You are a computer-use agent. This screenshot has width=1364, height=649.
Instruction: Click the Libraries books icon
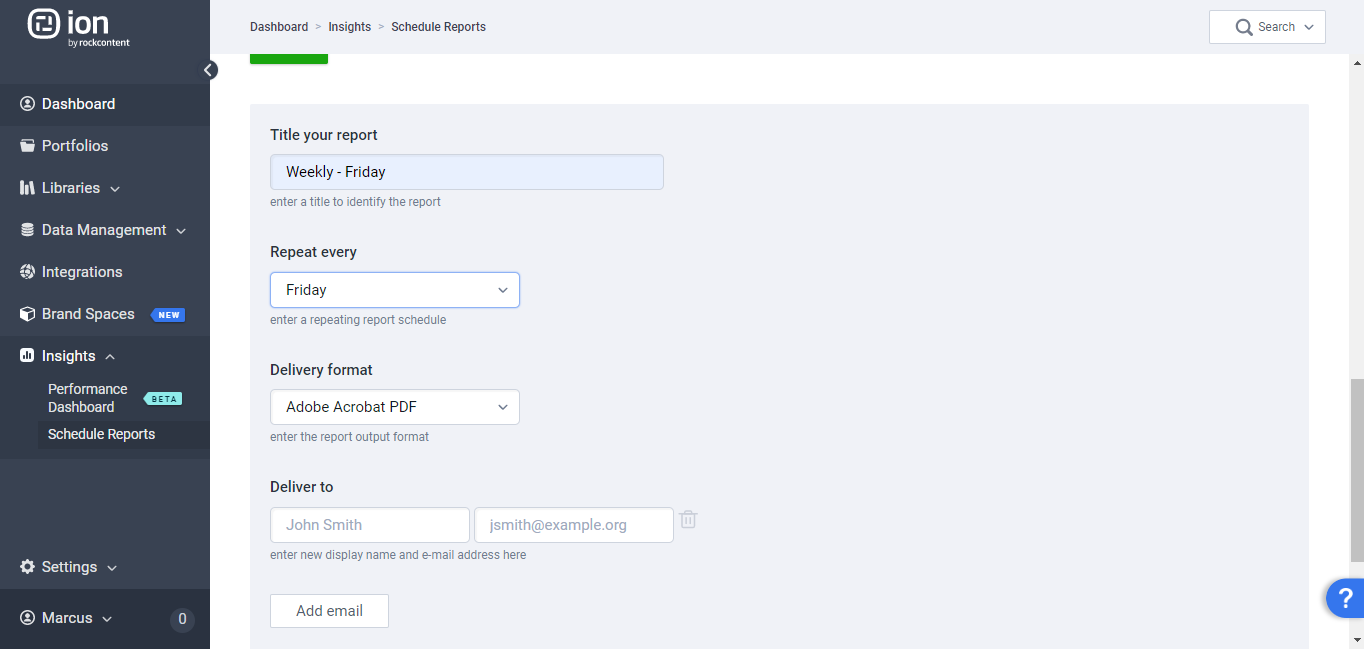tap(27, 188)
